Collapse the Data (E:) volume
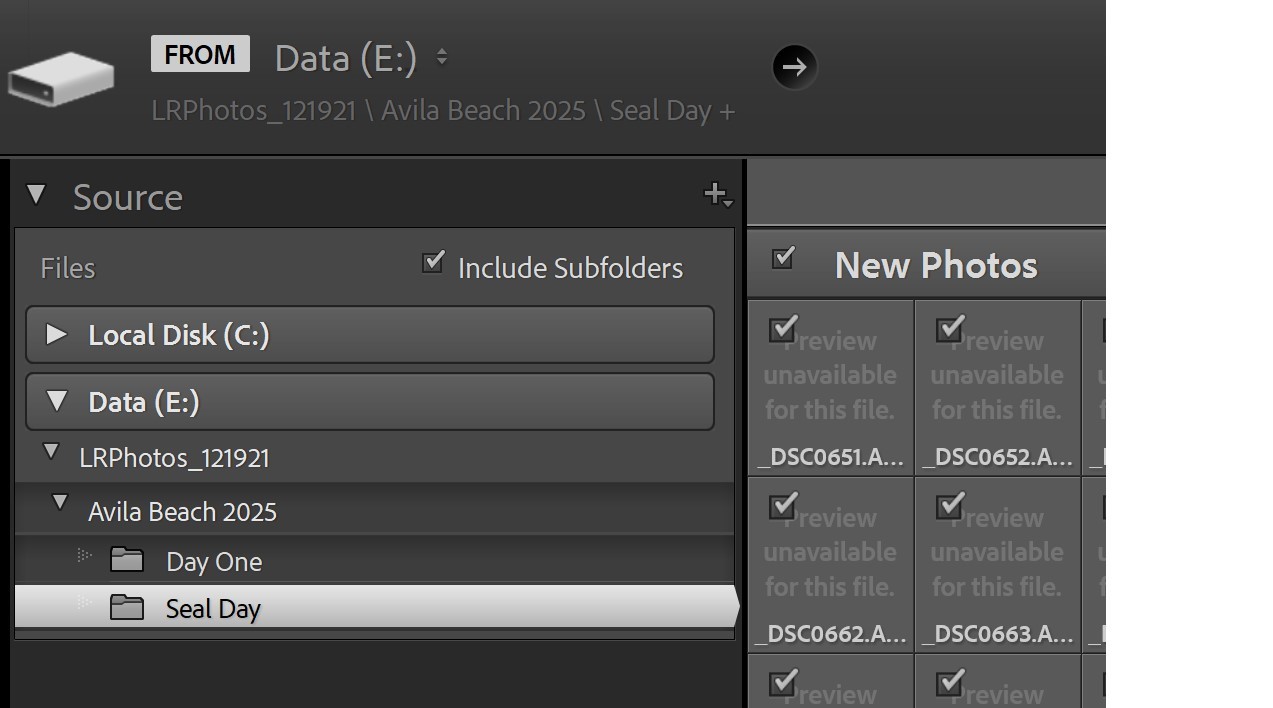The image size is (1273, 708). point(57,401)
